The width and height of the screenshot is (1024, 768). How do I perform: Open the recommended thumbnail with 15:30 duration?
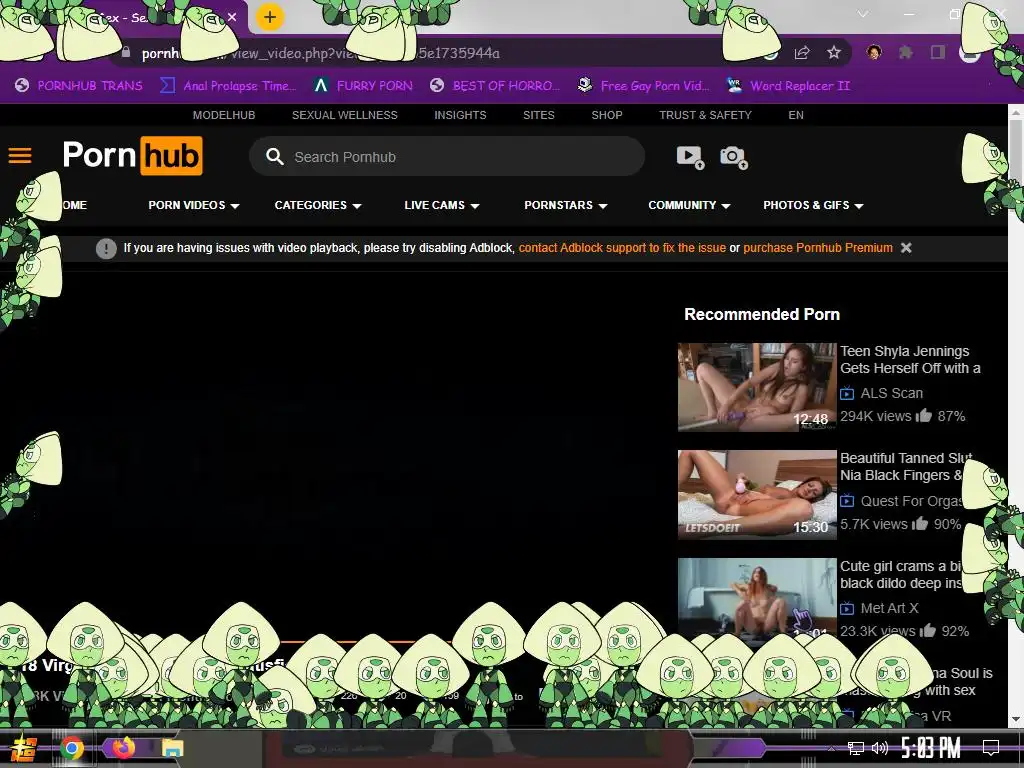757,494
